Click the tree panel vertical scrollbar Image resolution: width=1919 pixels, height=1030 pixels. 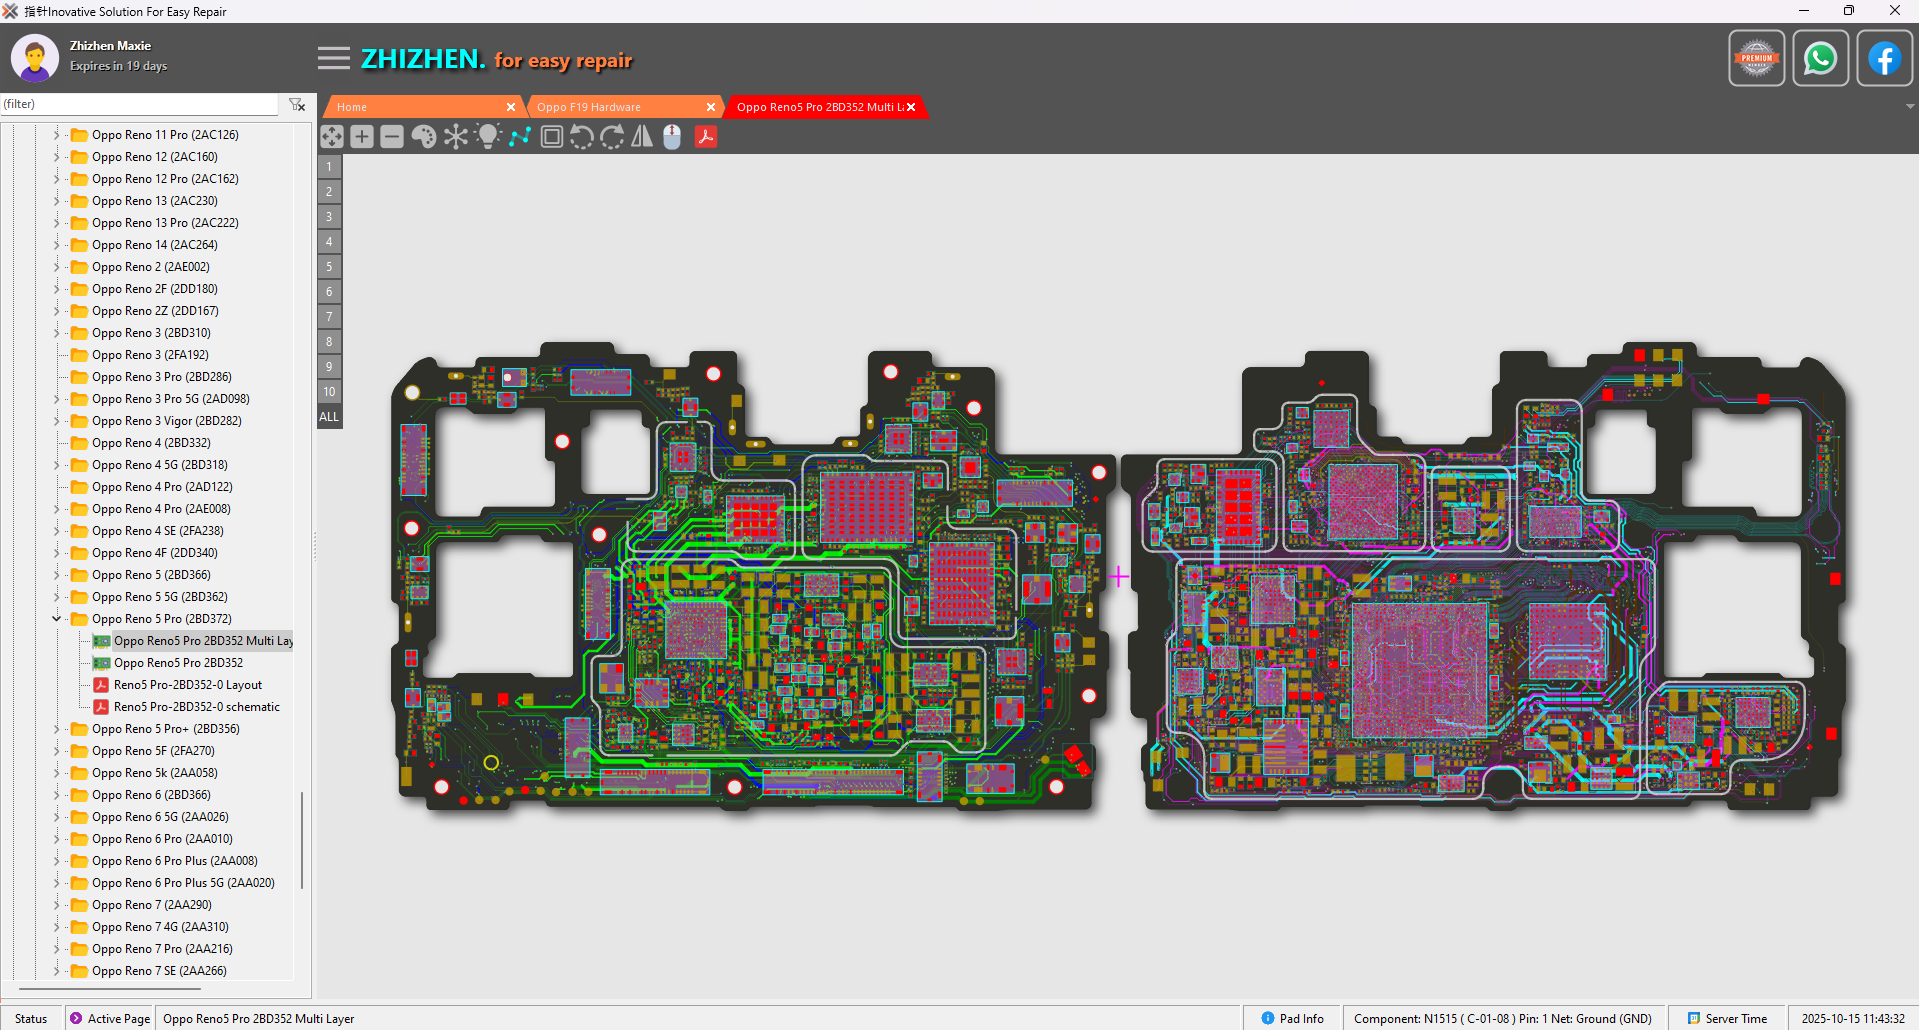[302, 840]
